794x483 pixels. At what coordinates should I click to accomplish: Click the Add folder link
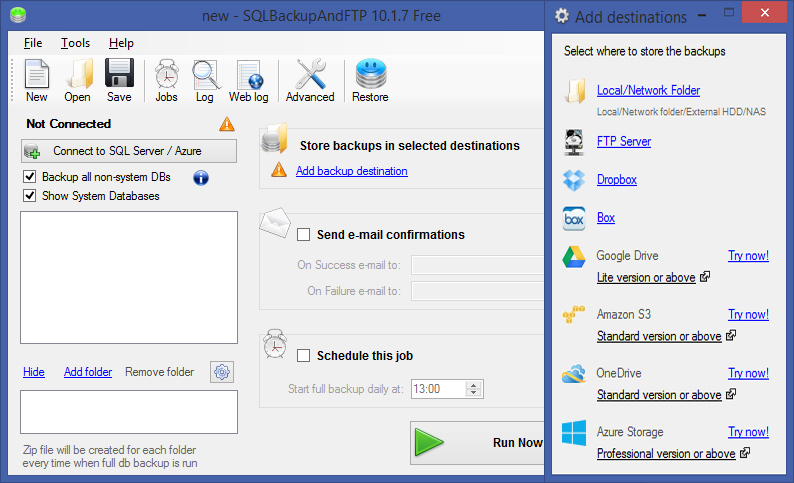88,372
